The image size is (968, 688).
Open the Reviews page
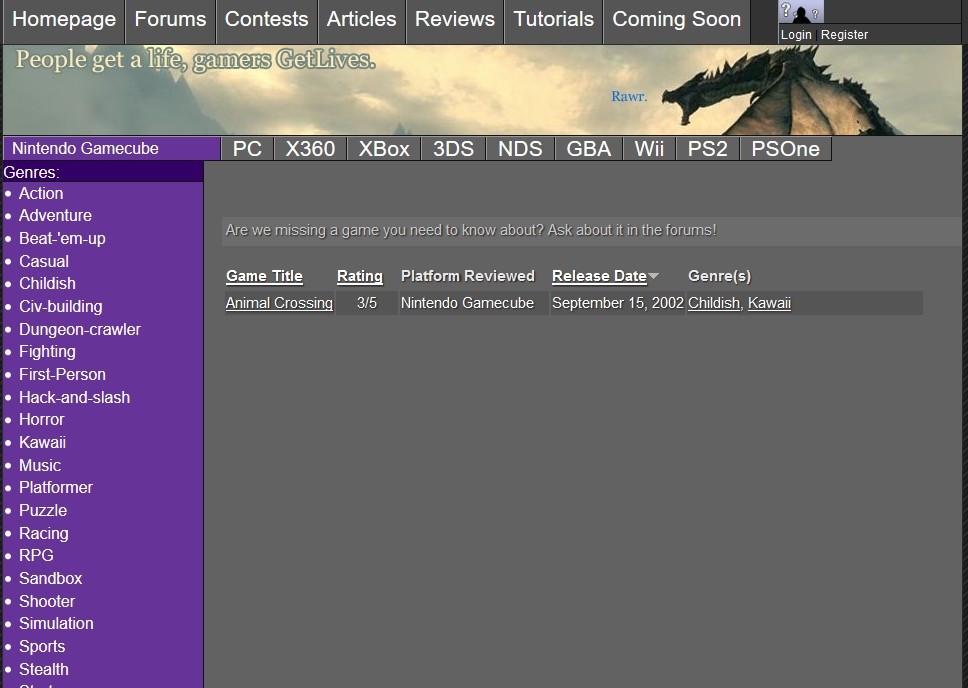pos(454,20)
